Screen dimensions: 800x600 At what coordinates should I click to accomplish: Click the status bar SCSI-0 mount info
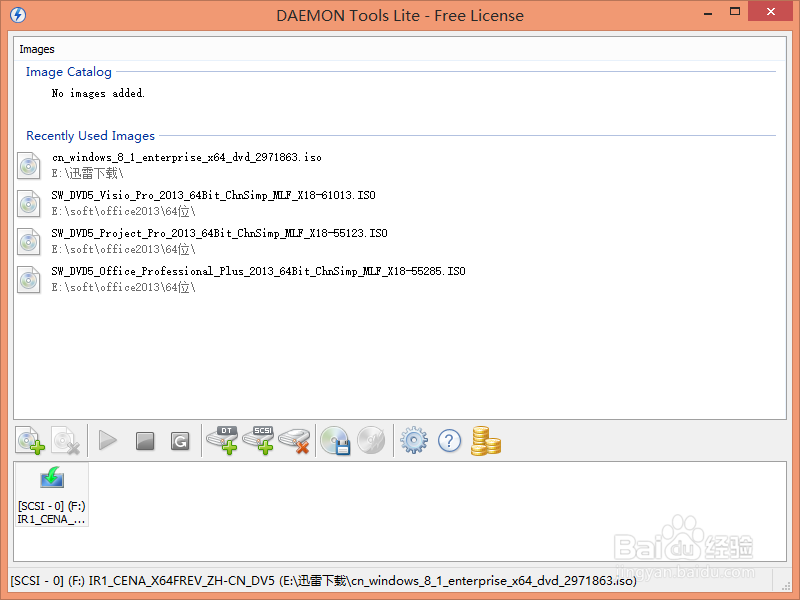(323, 581)
